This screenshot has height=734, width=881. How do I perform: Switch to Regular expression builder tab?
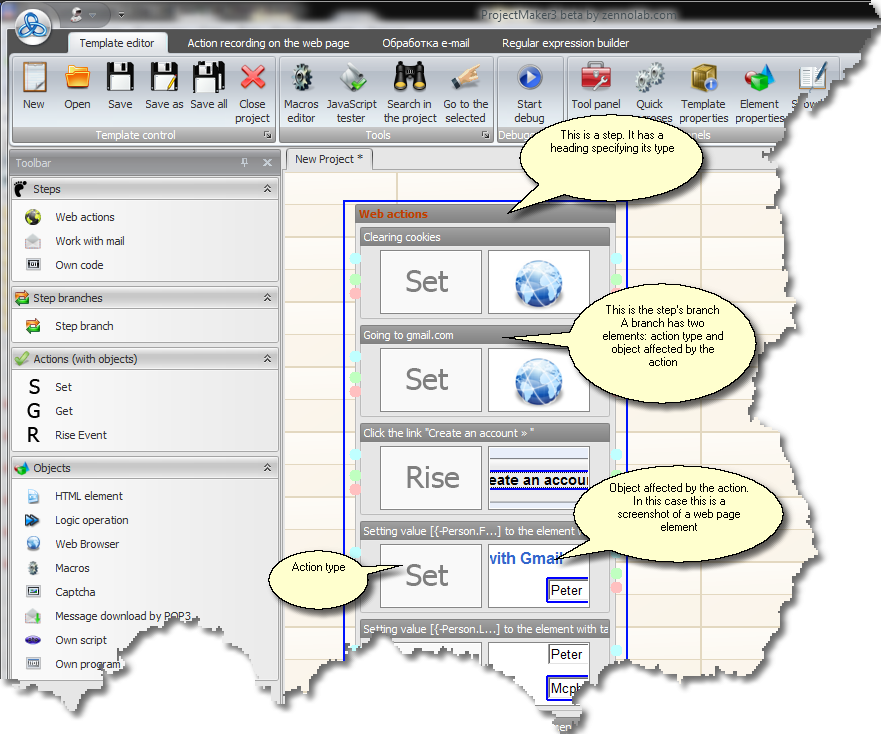click(x=565, y=43)
